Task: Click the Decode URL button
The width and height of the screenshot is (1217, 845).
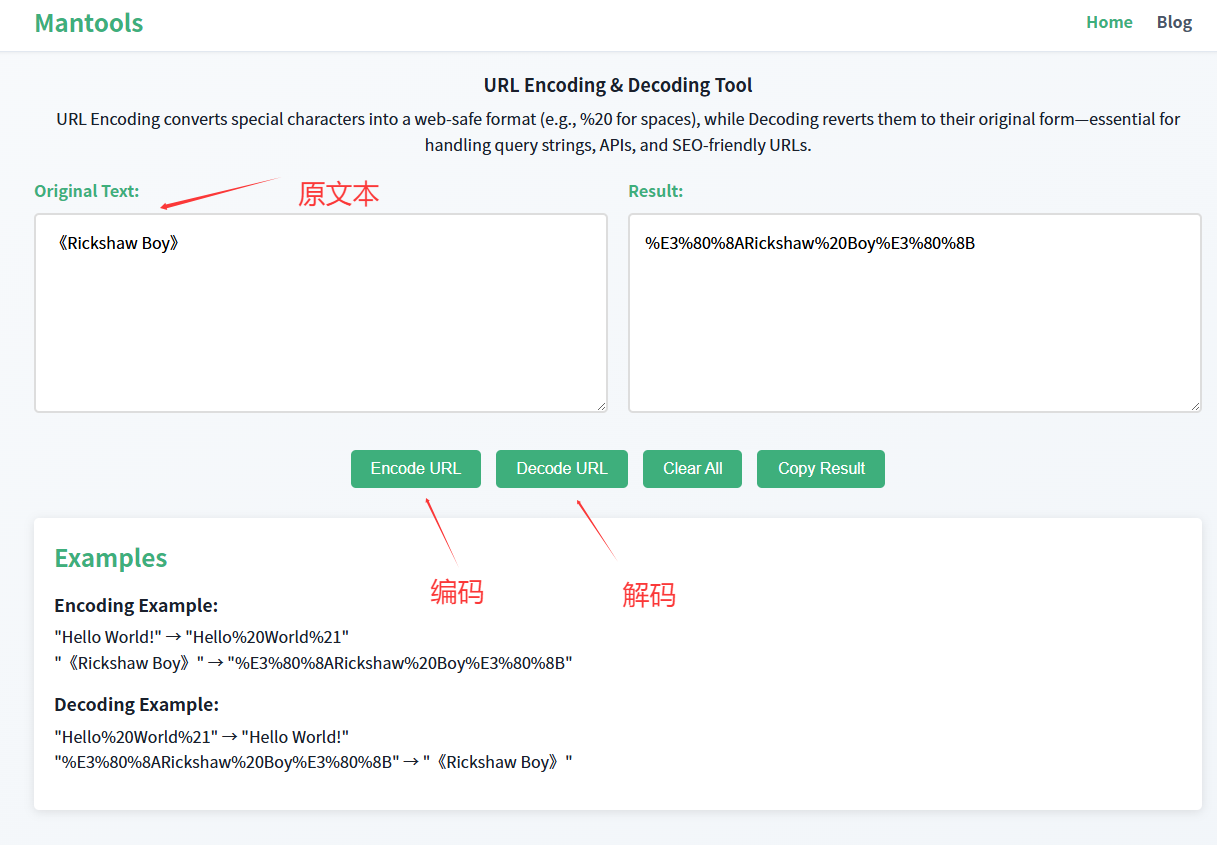Action: (x=561, y=468)
